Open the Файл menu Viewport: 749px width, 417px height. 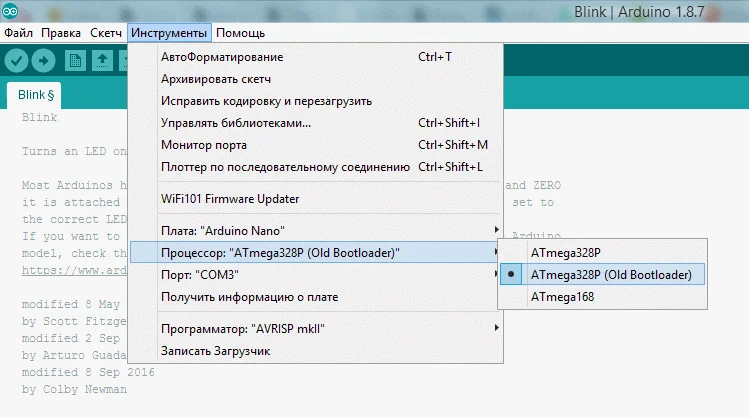point(18,33)
